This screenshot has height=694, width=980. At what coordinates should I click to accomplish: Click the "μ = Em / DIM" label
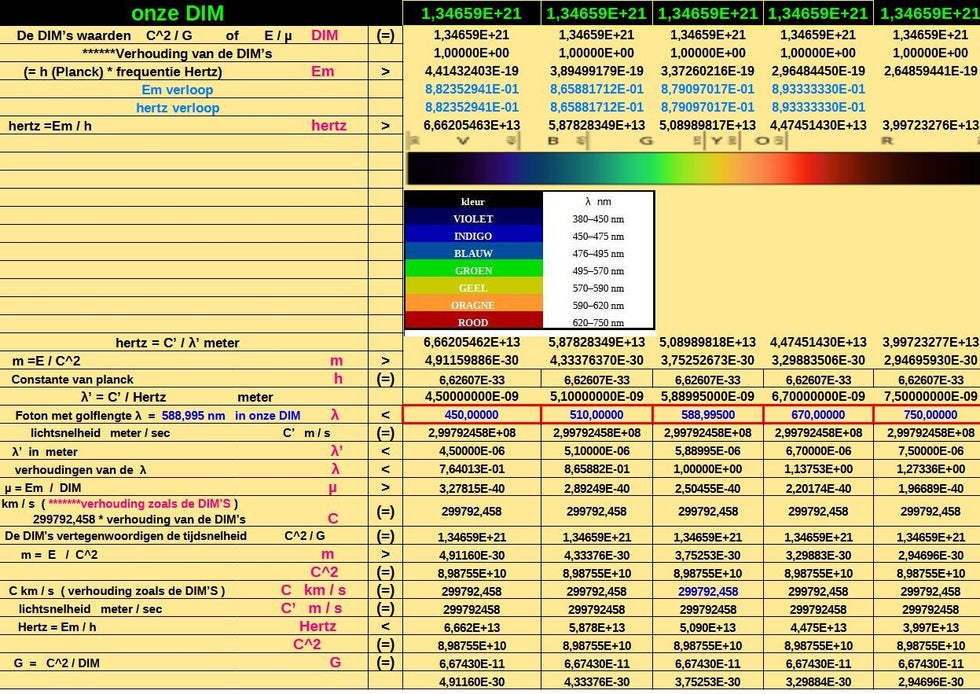43,488
